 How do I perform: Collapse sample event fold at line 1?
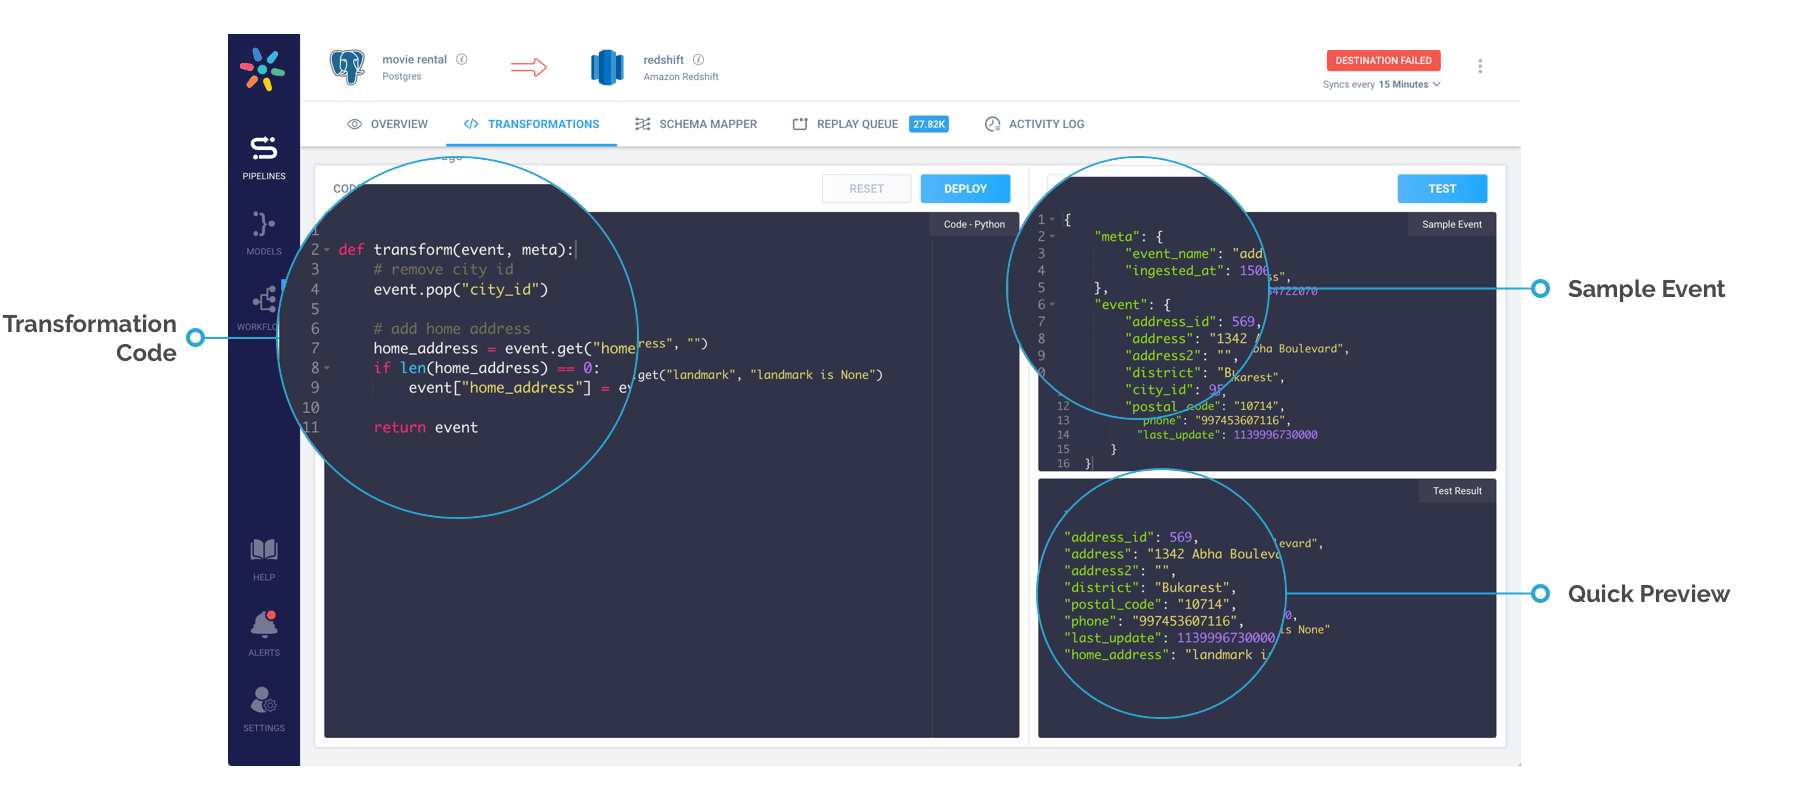pos(1053,220)
